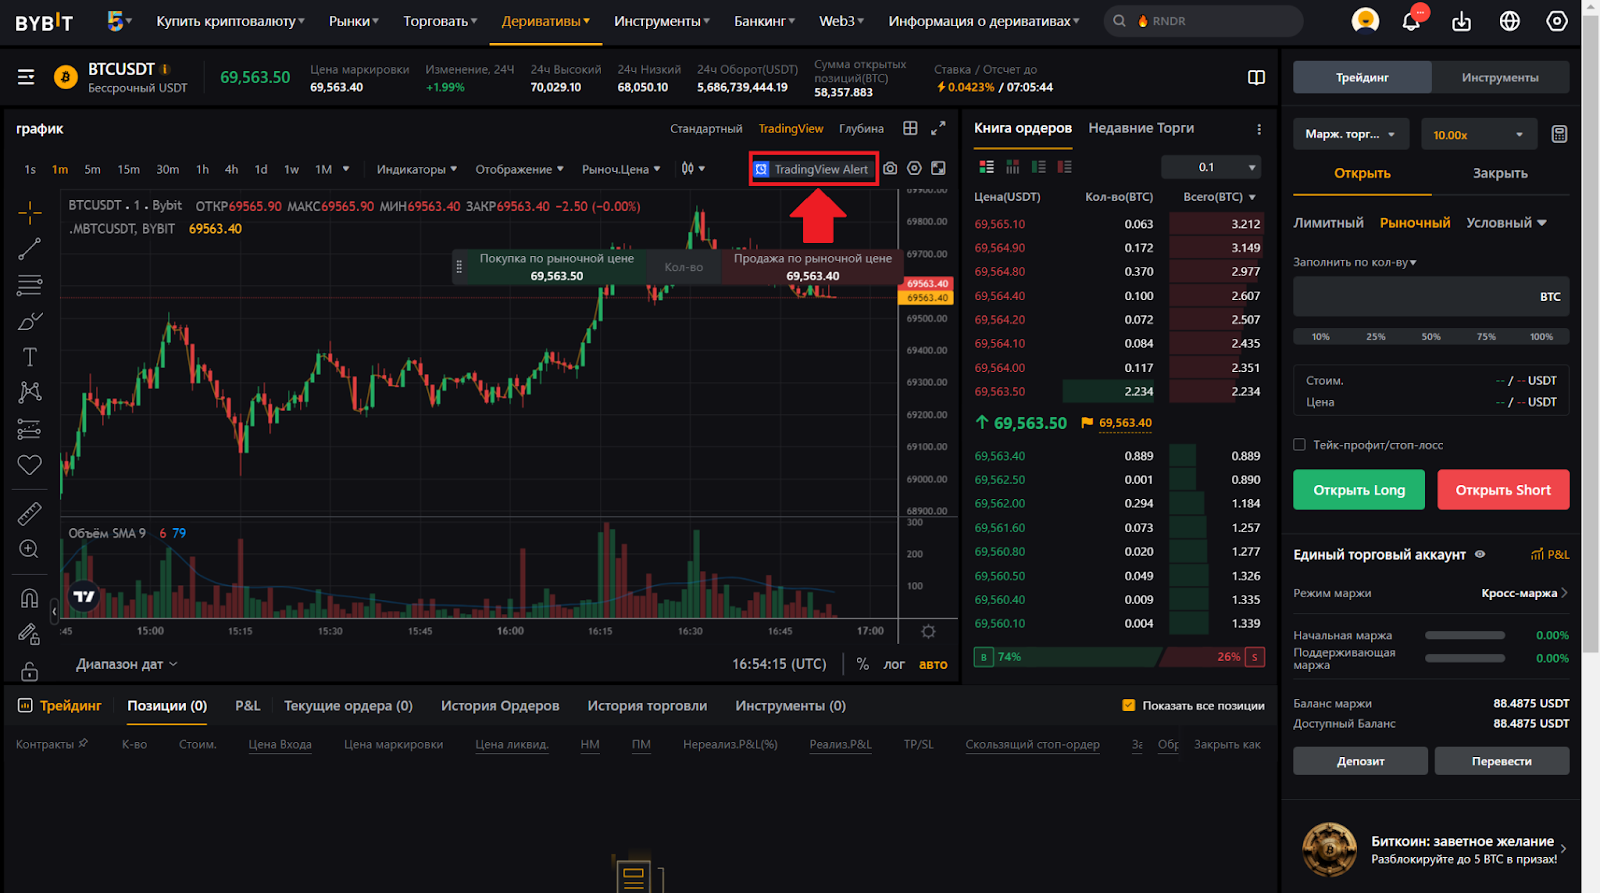Open order book three-dot options menu

tap(1259, 129)
